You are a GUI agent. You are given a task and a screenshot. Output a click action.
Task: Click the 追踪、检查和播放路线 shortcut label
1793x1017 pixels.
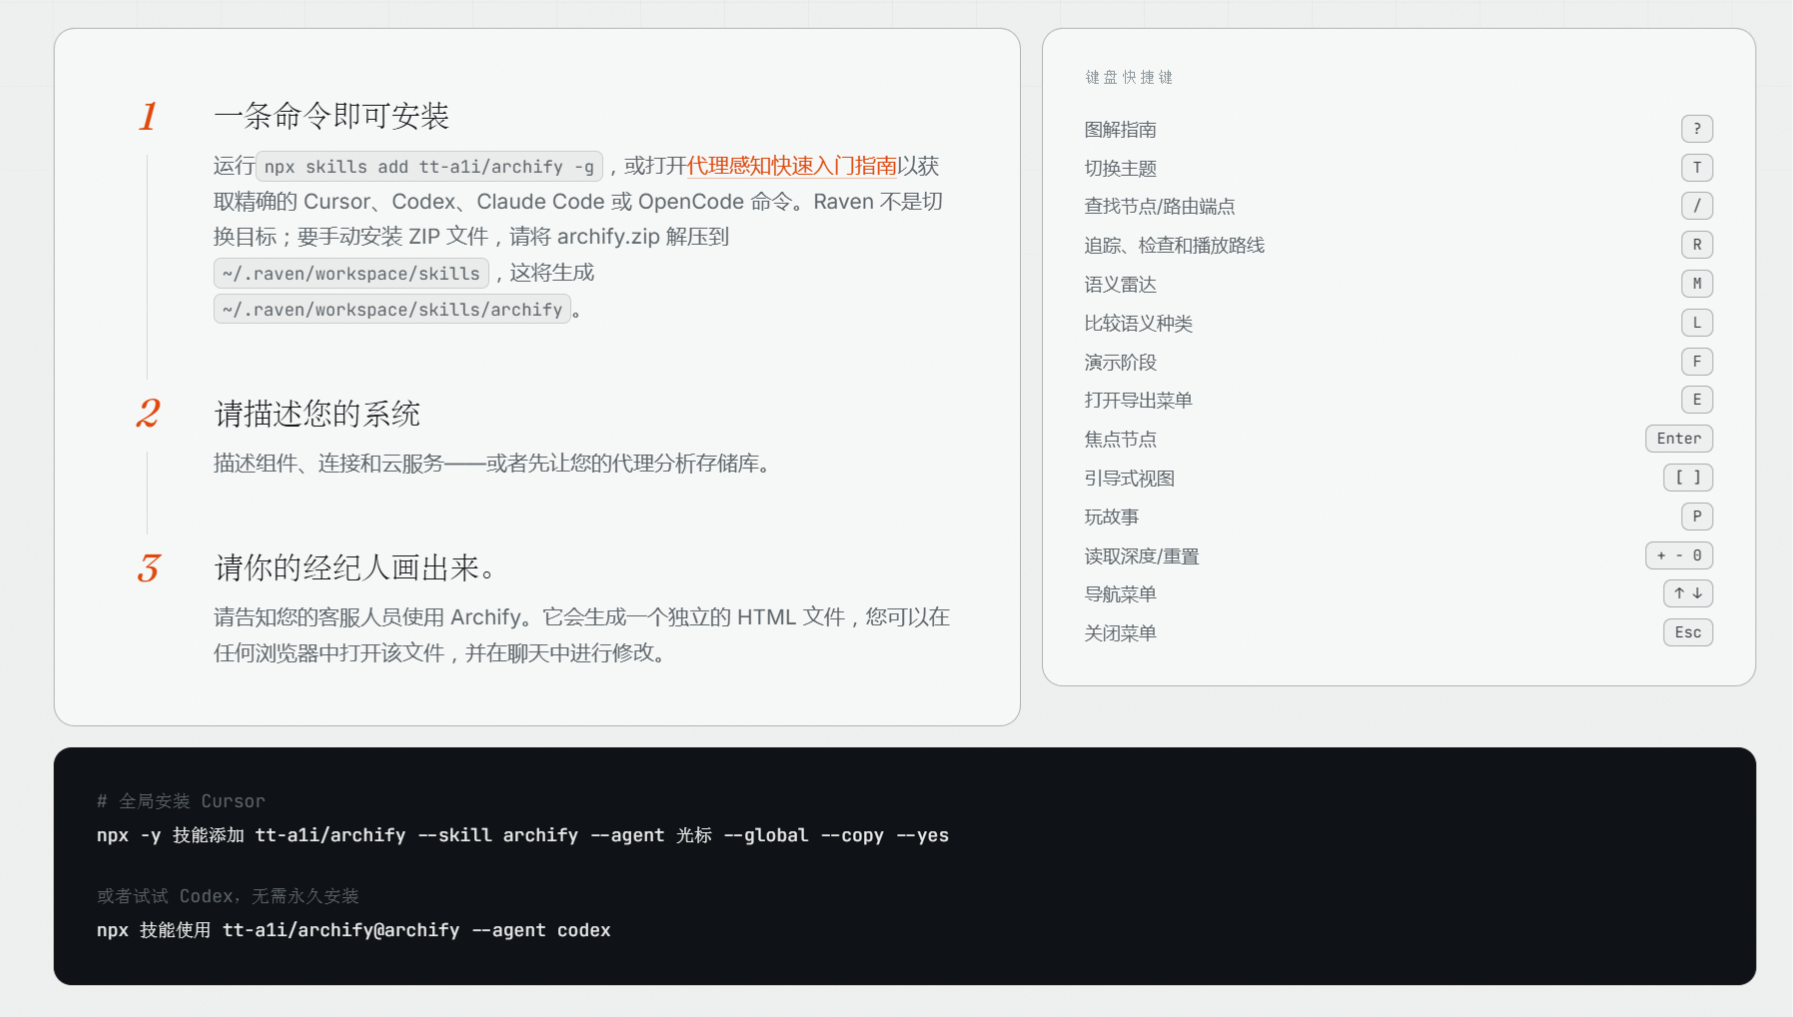(x=1175, y=245)
